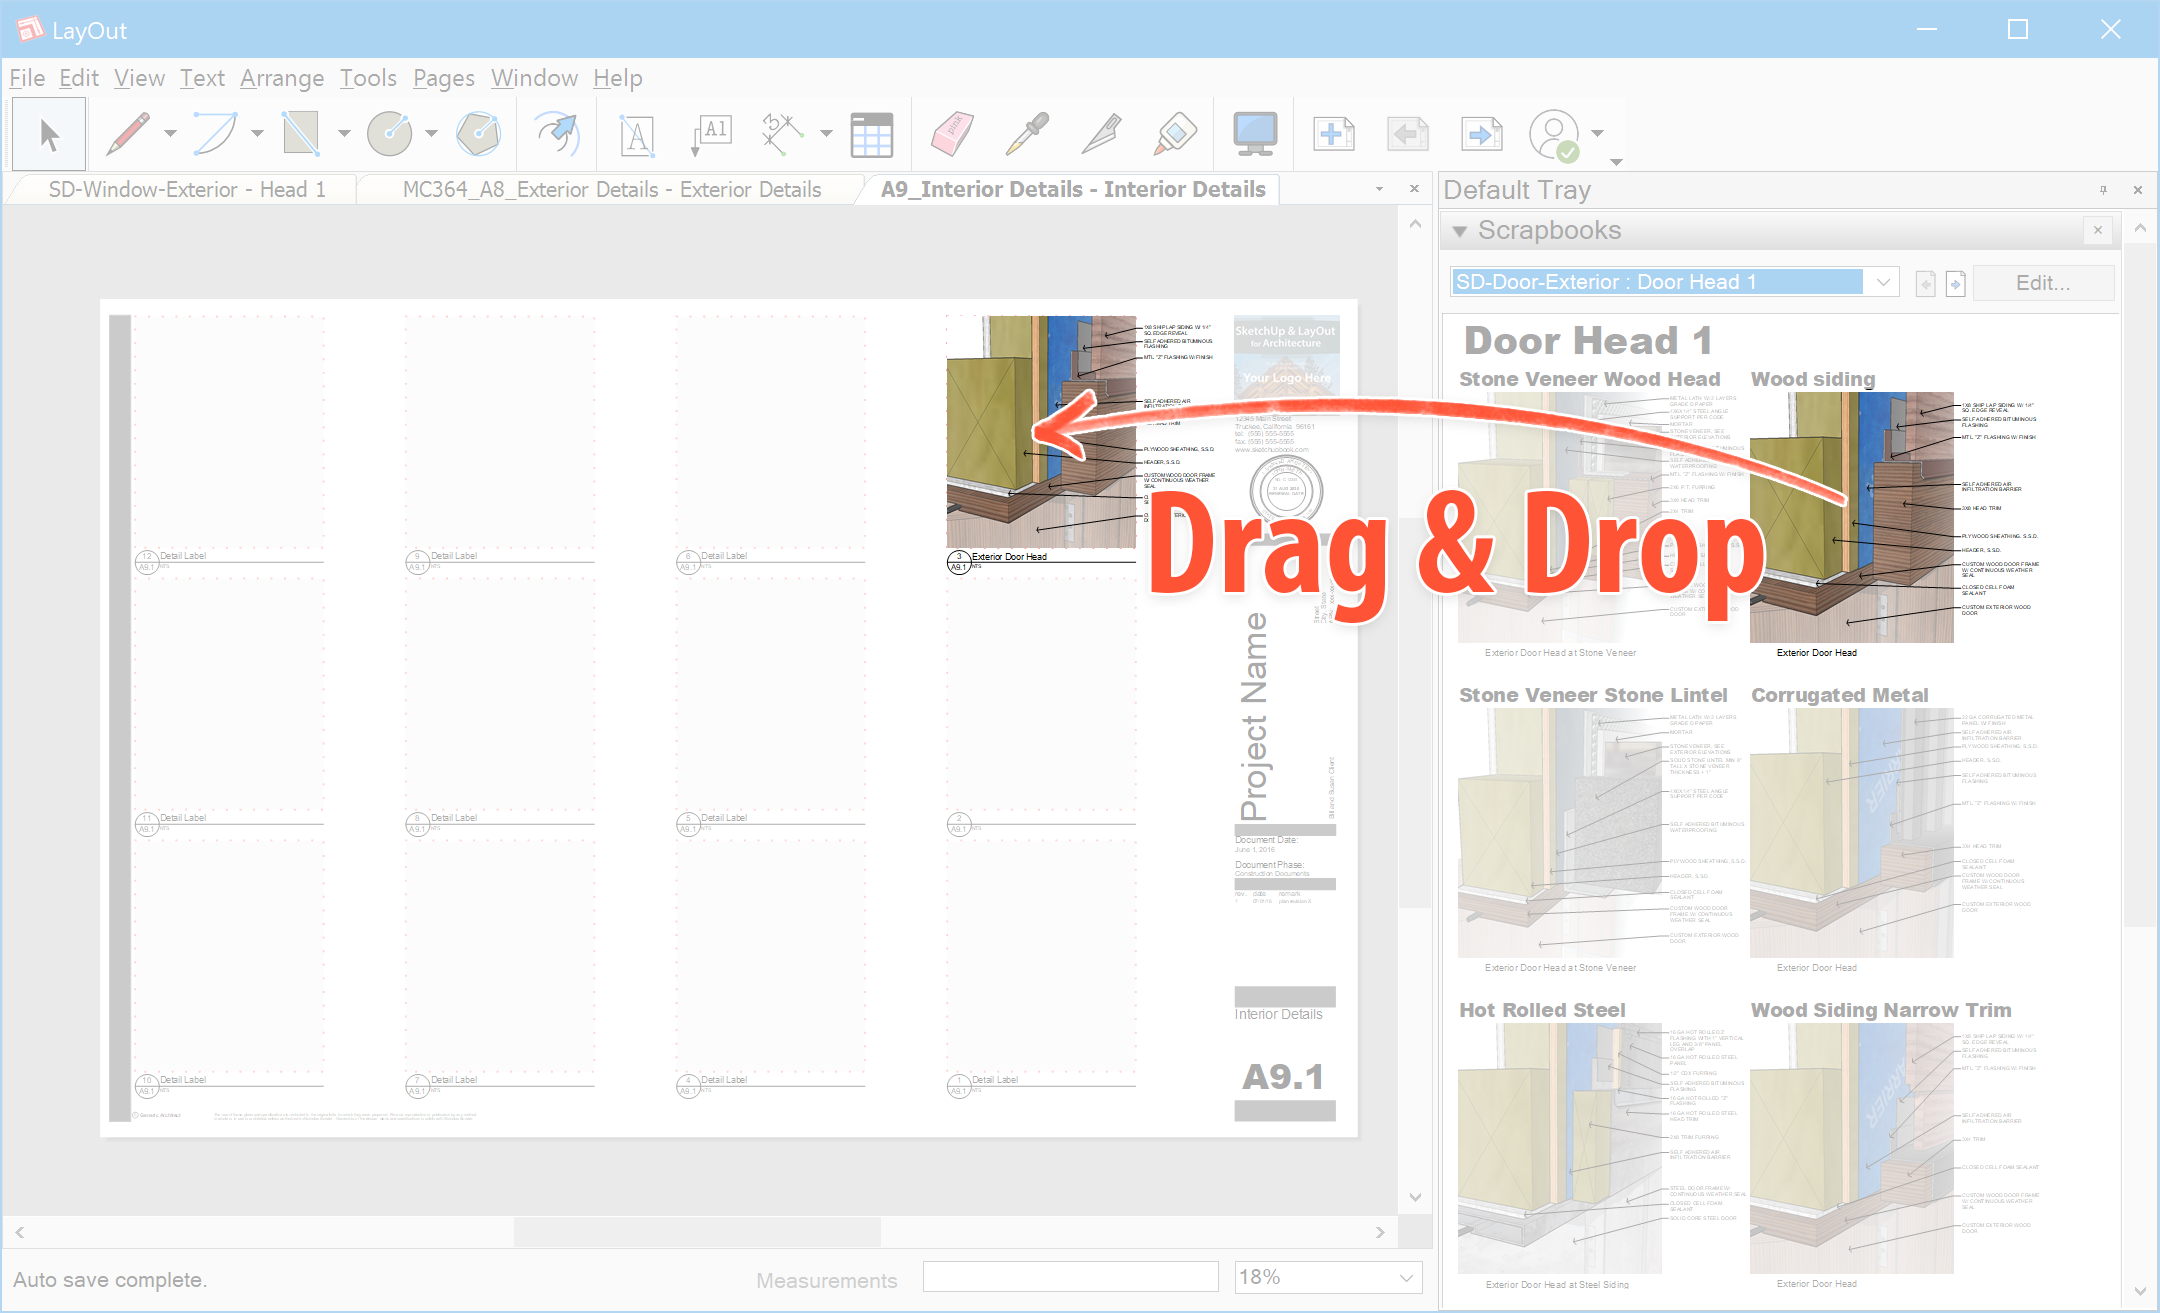
Task: Open the scrapbook selection dropdown
Action: coord(1883,282)
